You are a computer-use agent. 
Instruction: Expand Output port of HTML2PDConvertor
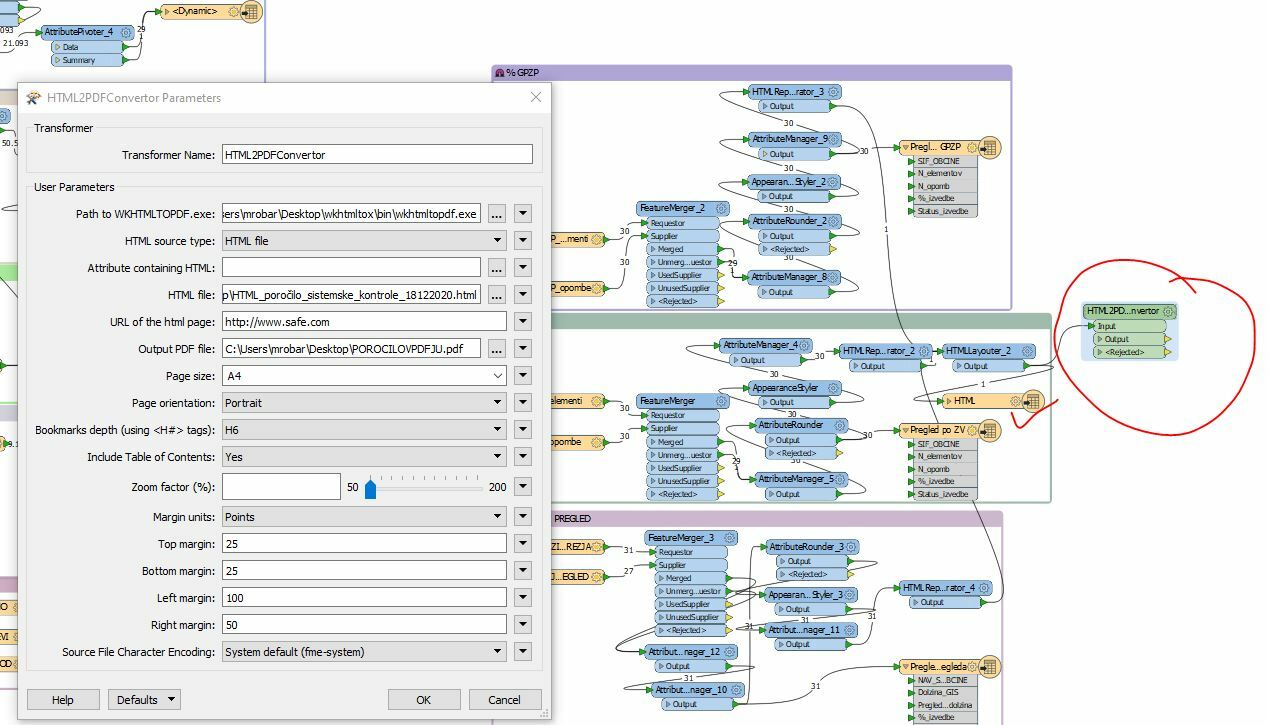tap(1100, 339)
